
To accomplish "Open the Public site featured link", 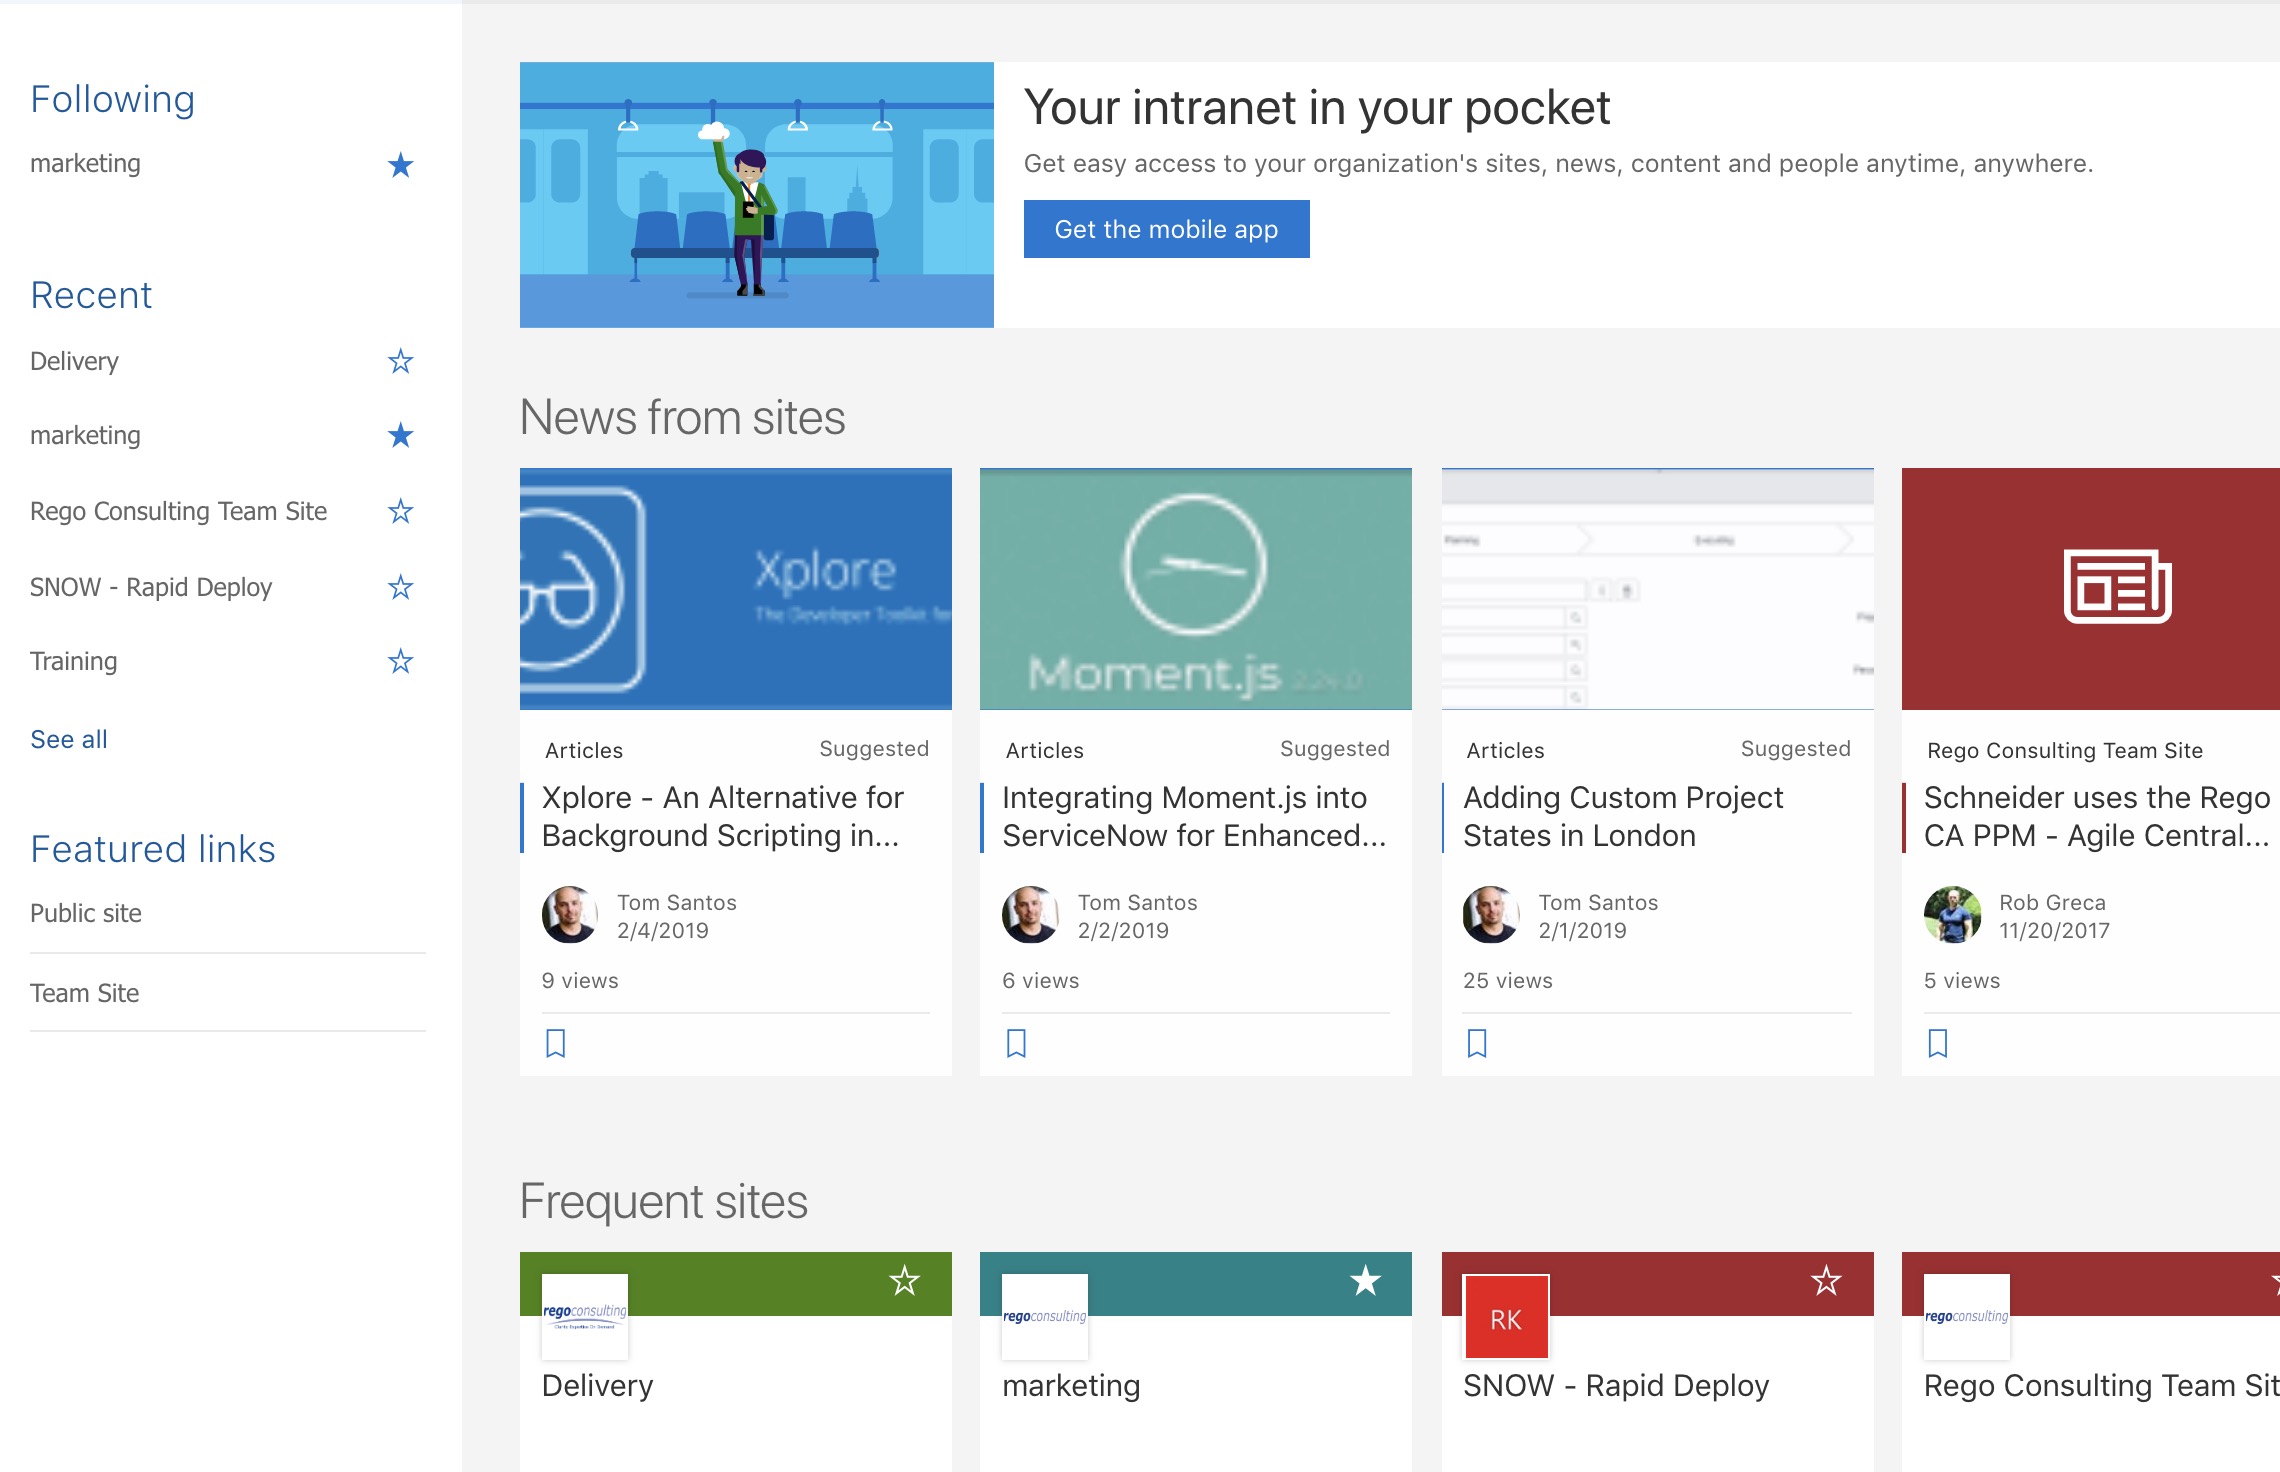I will pos(86,913).
